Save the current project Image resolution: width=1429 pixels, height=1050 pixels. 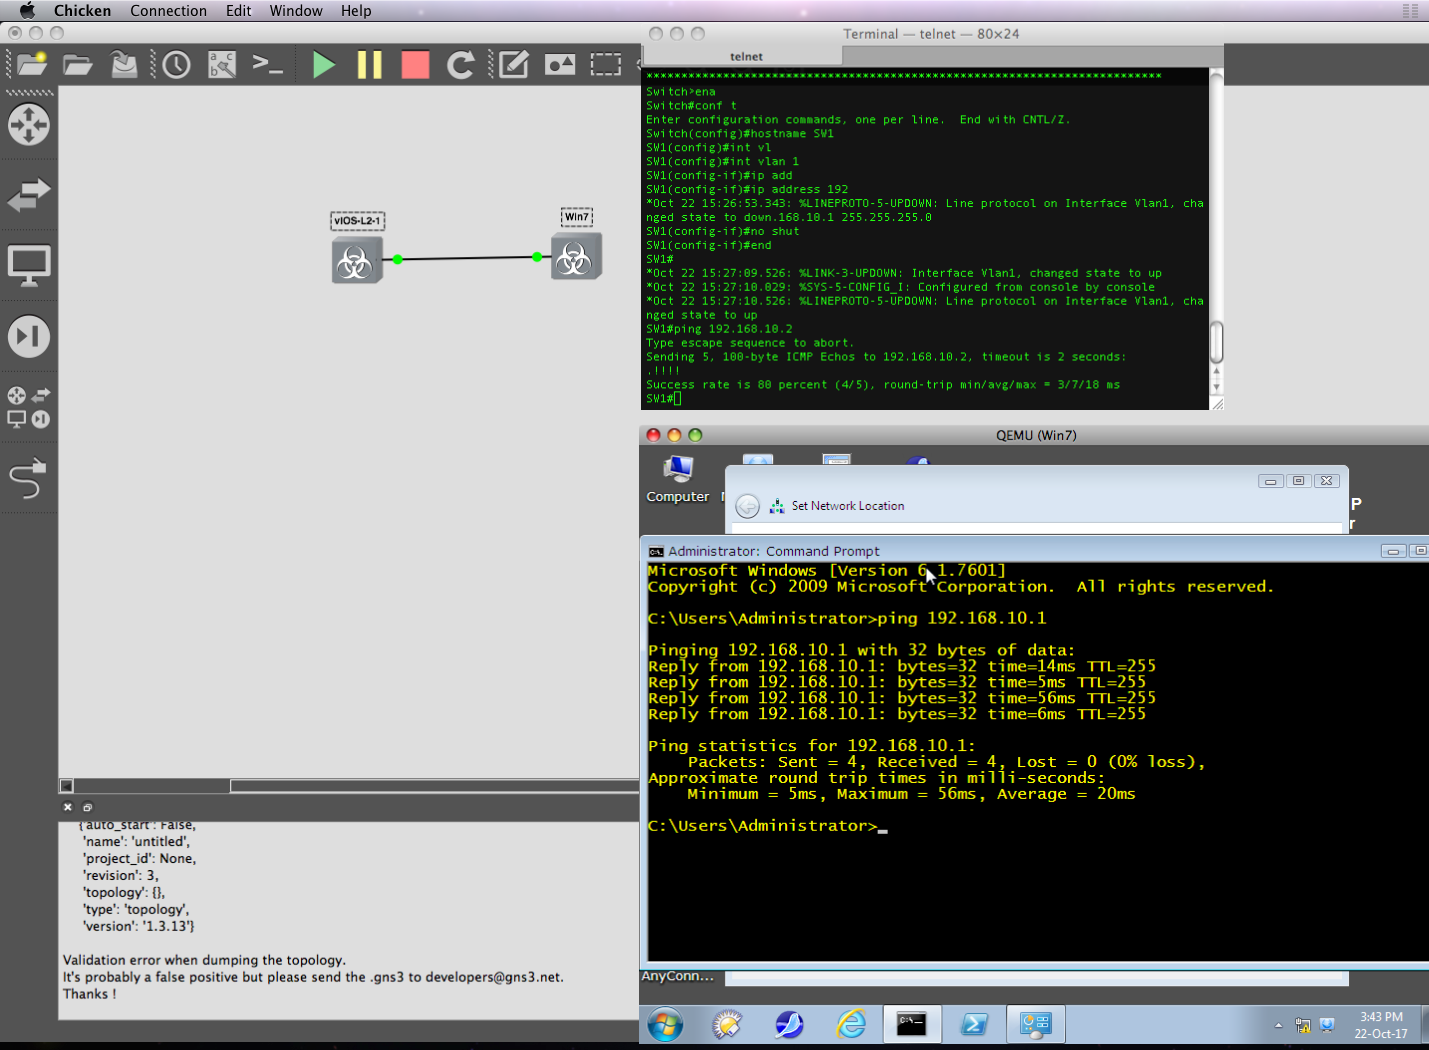[x=124, y=65]
